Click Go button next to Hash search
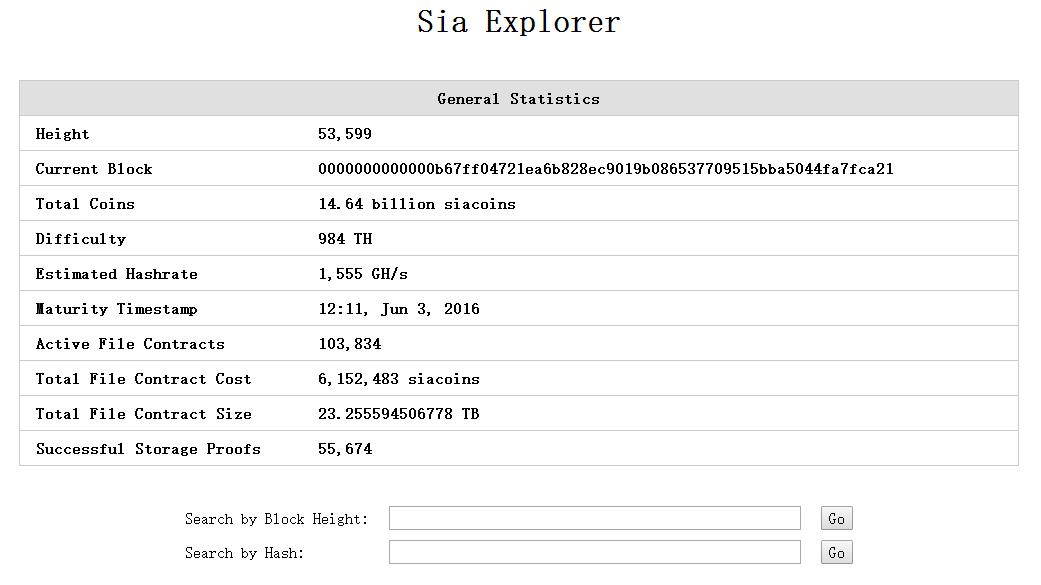The height and width of the screenshot is (585, 1041). 837,552
